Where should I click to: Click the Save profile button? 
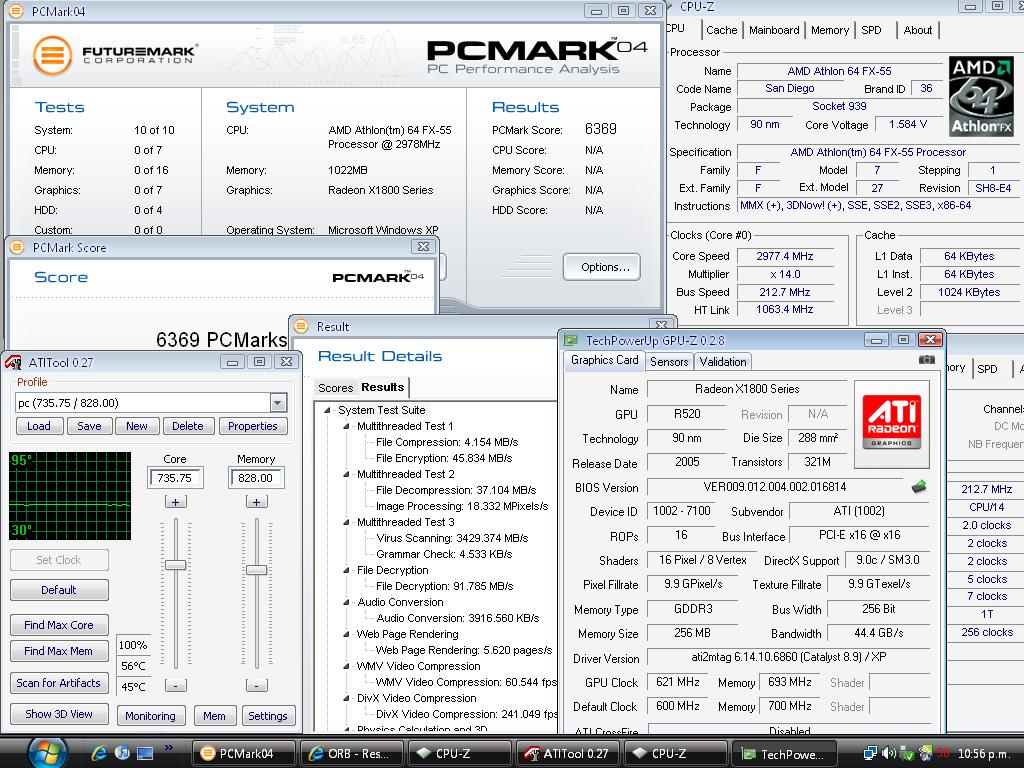[x=89, y=426]
